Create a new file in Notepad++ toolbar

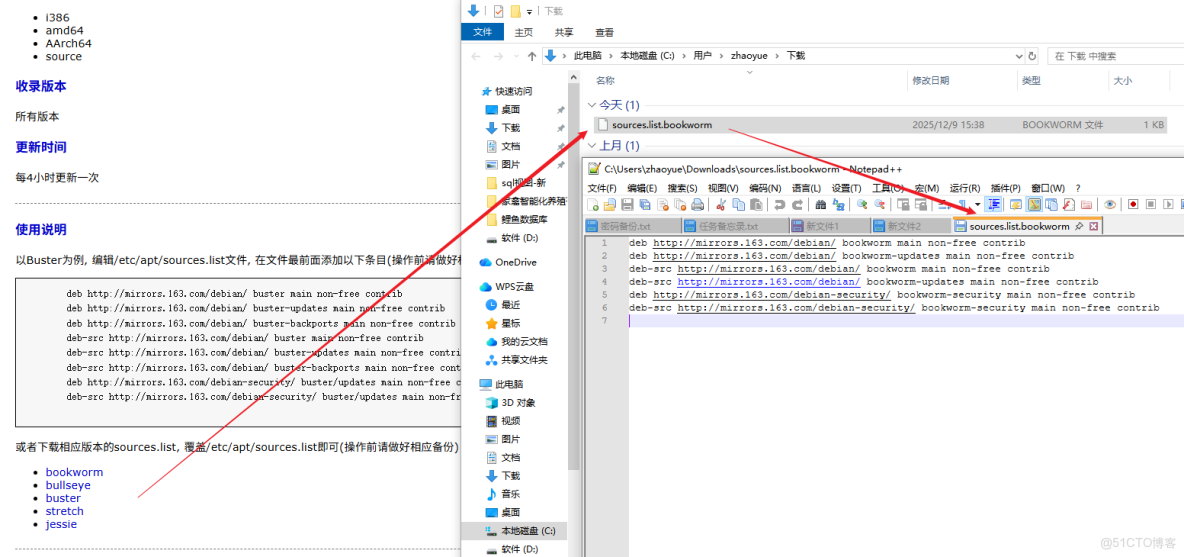pyautogui.click(x=592, y=205)
